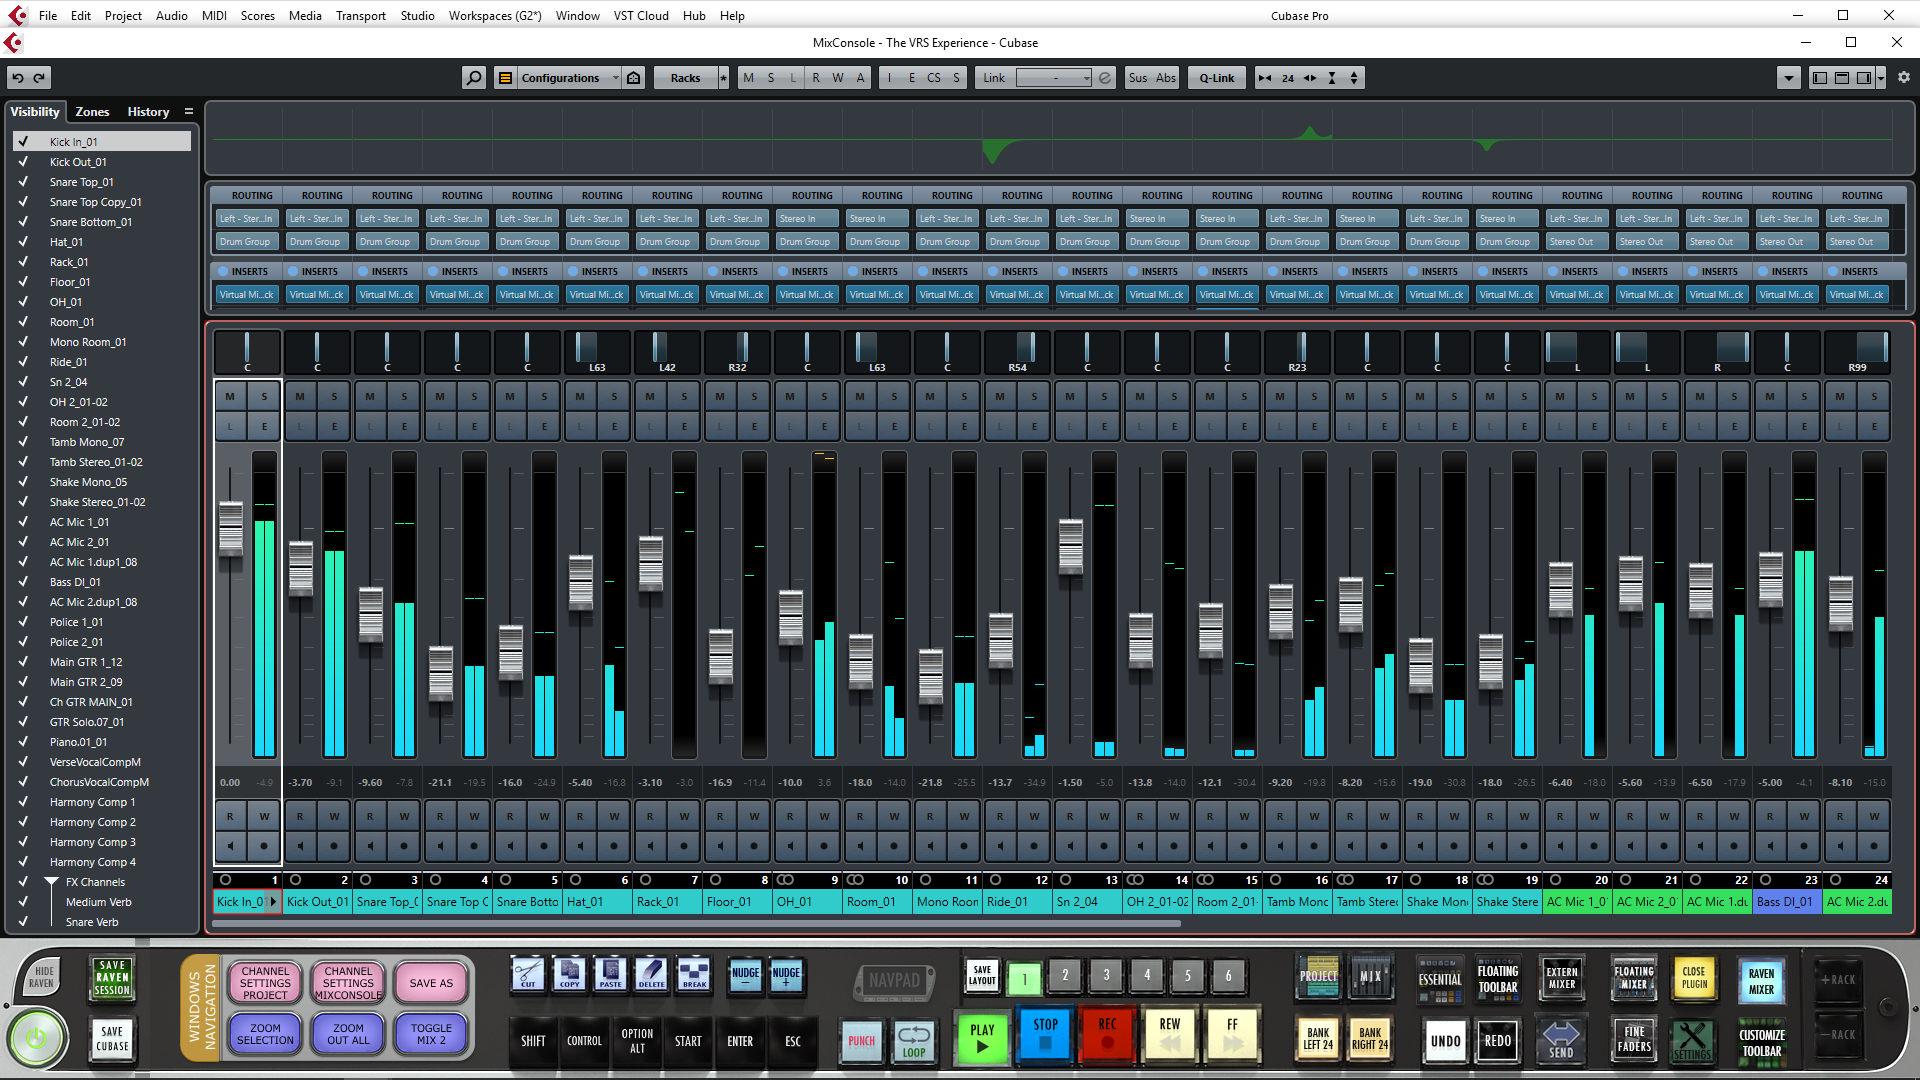
Task: Click the red REC record button
Action: [1107, 1033]
